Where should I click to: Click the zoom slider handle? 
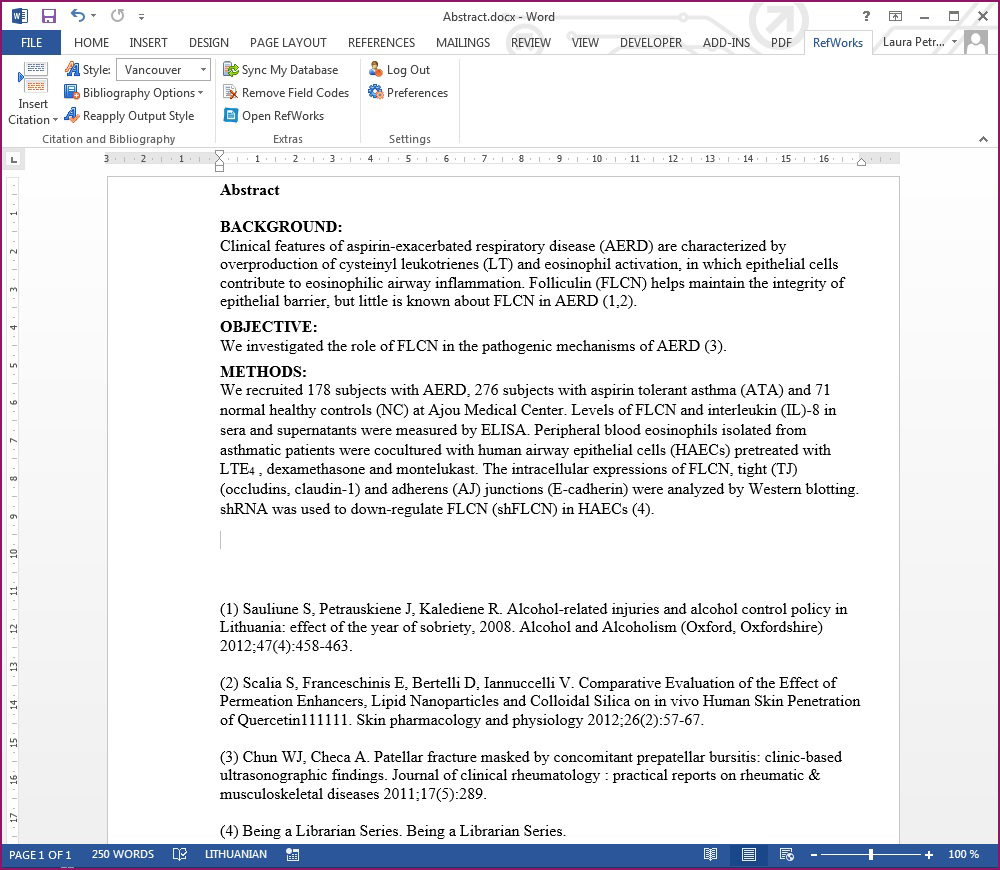[x=871, y=855]
